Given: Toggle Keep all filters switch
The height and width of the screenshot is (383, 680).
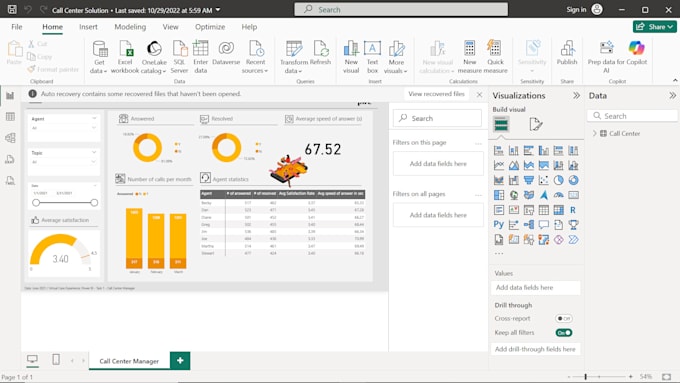Looking at the screenshot, I should tap(563, 333).
